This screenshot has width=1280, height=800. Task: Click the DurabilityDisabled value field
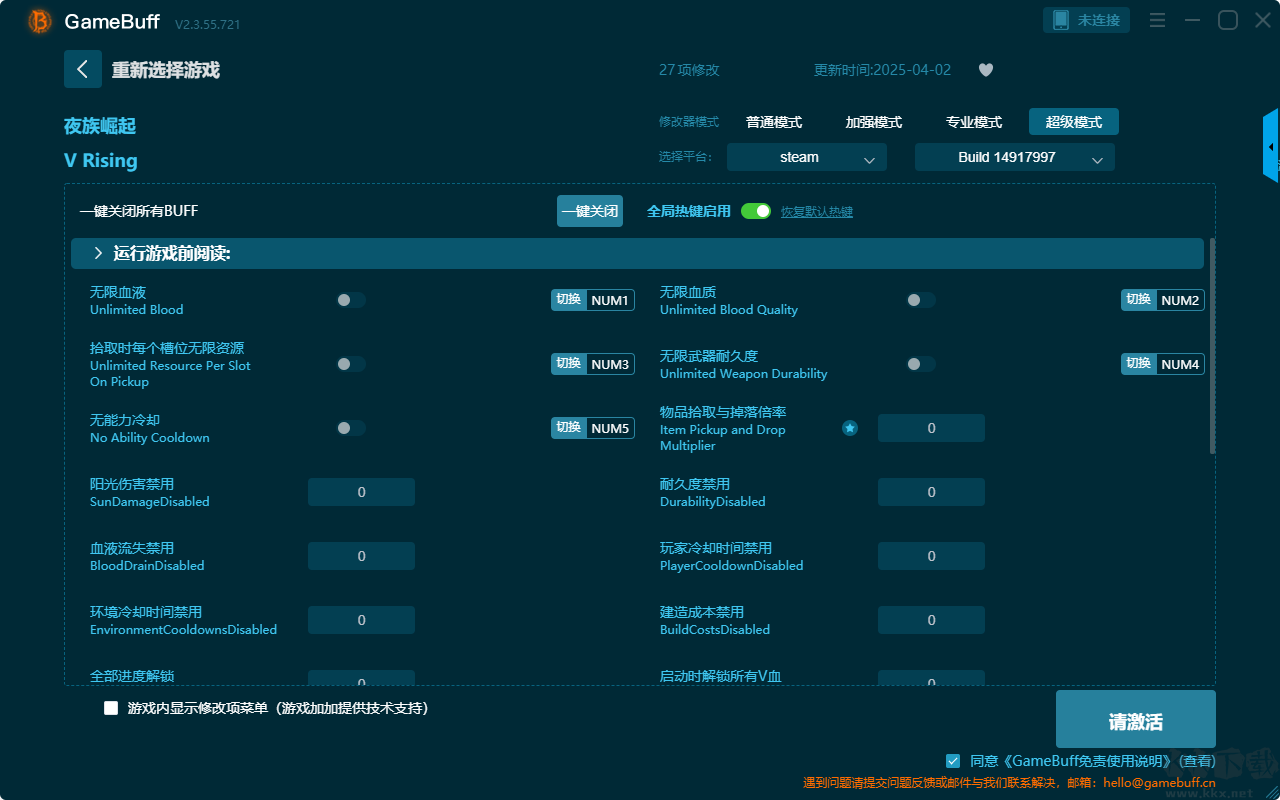(x=931, y=492)
